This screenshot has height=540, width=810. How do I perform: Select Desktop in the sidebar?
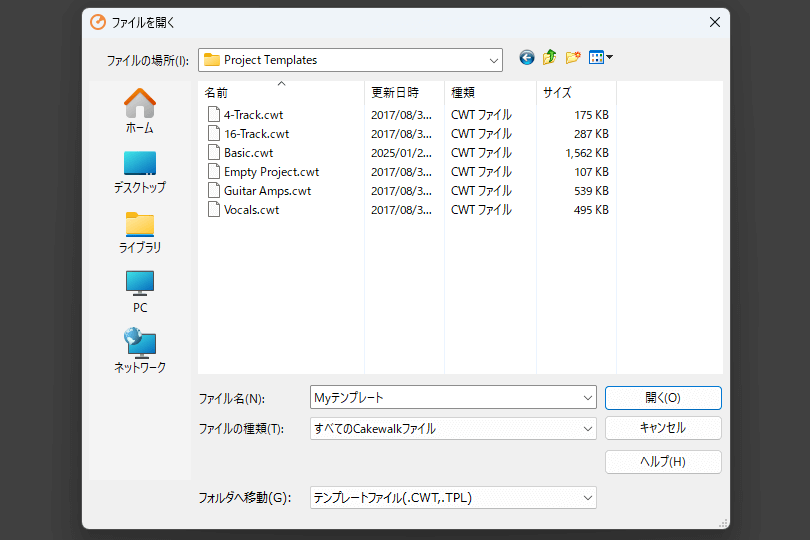pyautogui.click(x=140, y=171)
